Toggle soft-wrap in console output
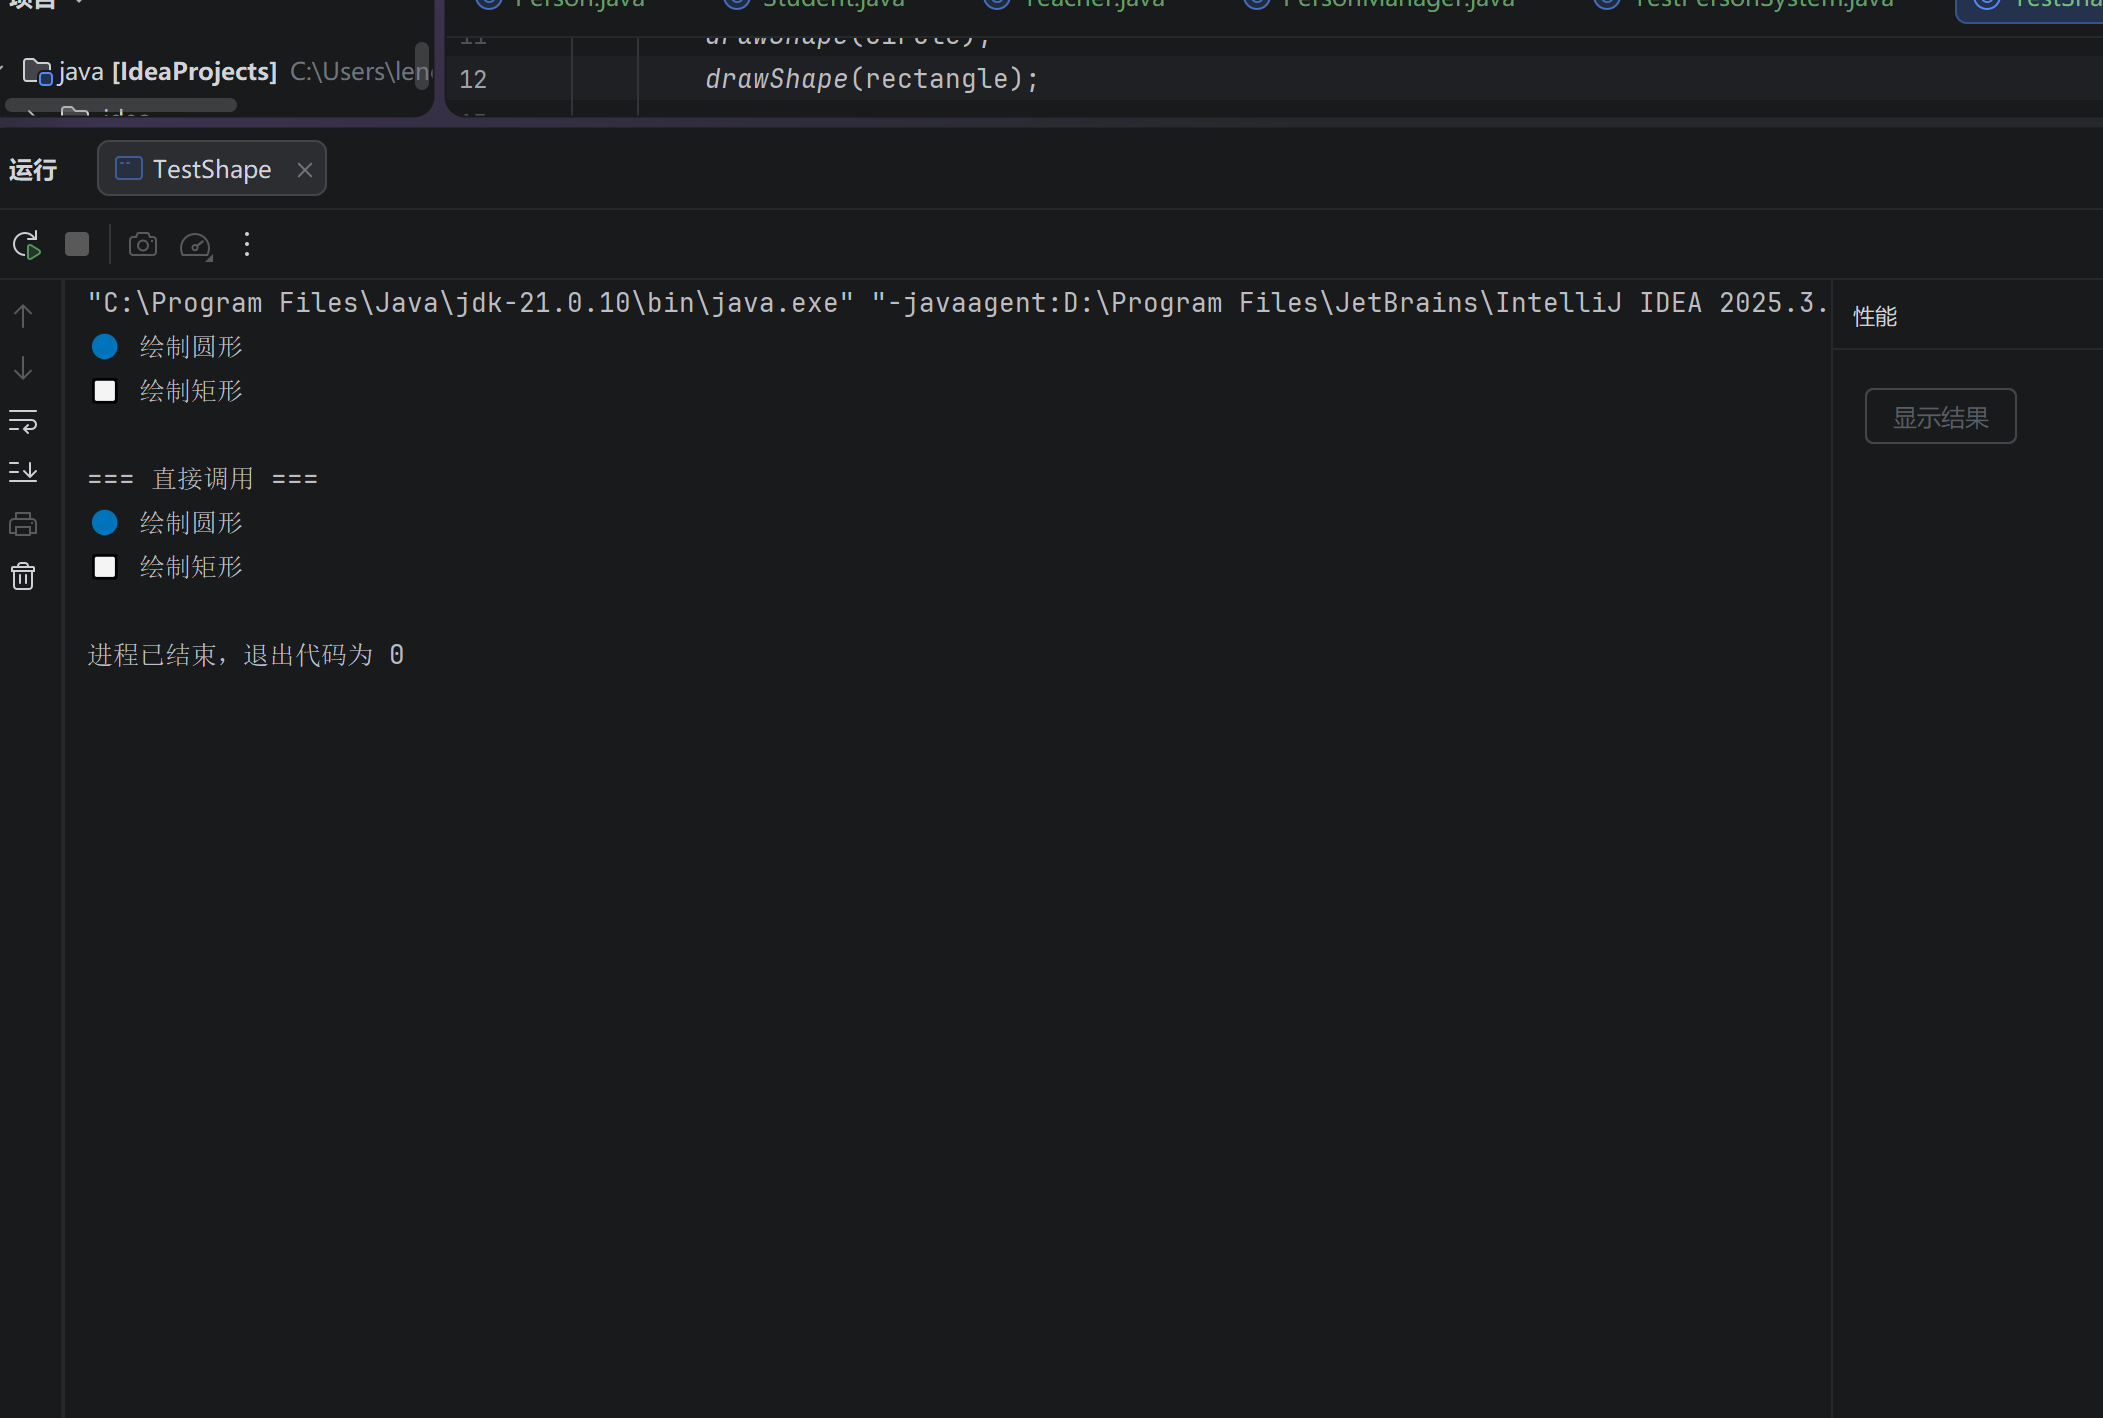The image size is (2103, 1418). coord(23,421)
